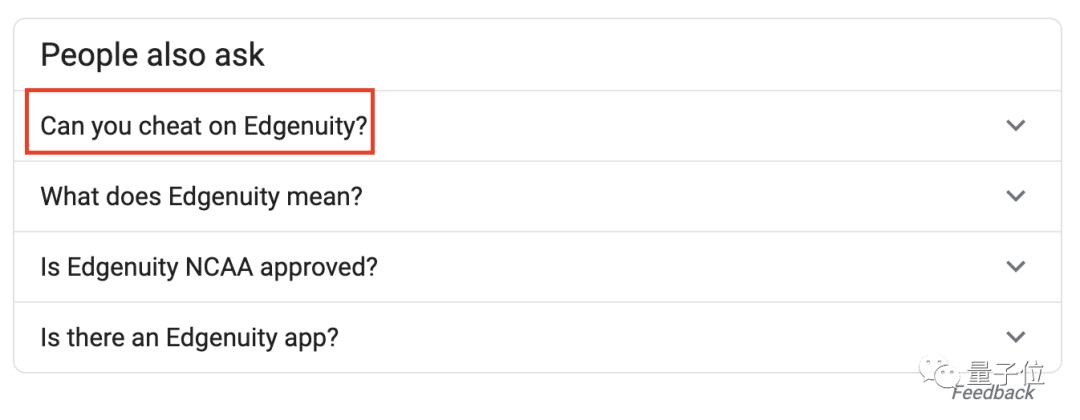Click empty space in the NCAA approved row
1080x420 pixels.
[x=680, y=267]
